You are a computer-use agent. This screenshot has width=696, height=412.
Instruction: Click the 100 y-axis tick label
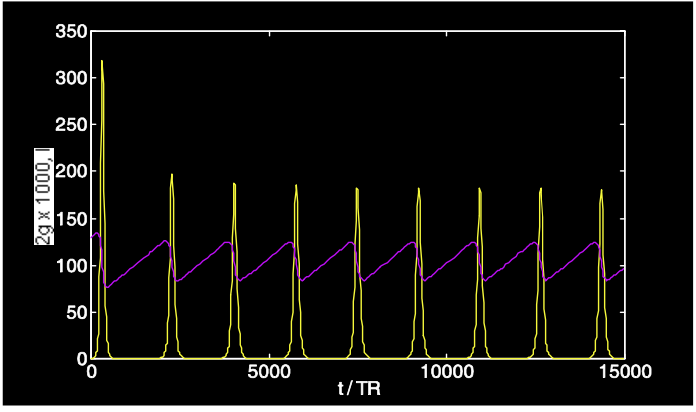point(71,266)
